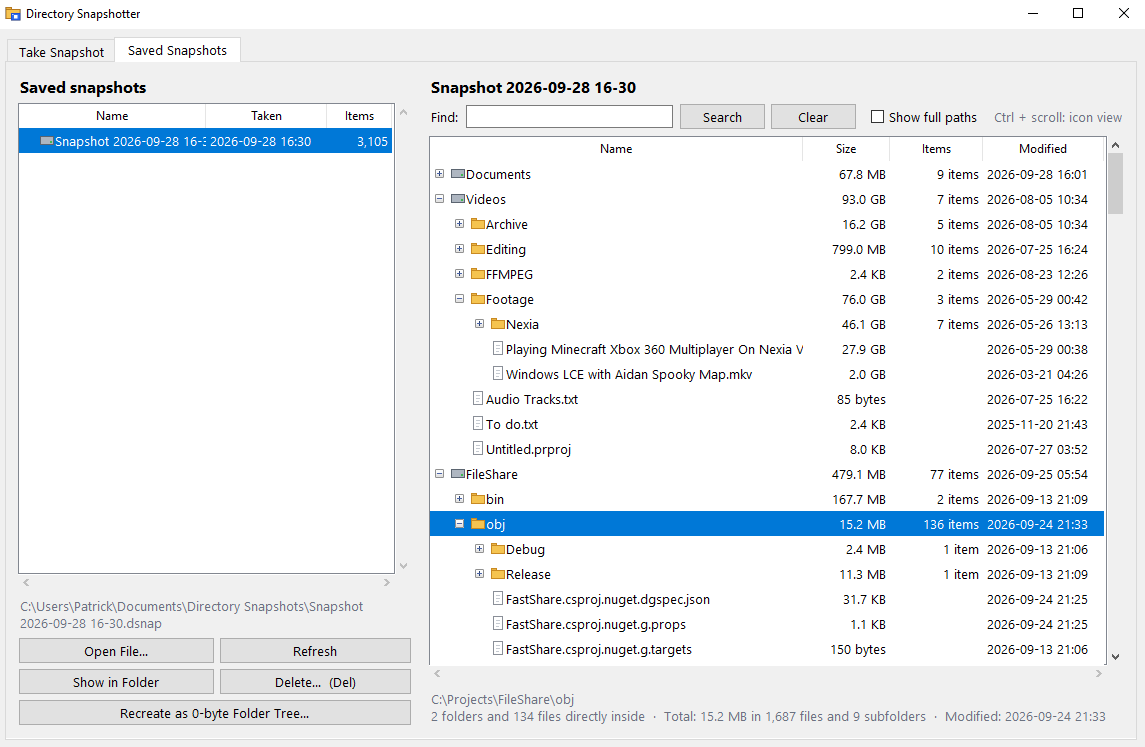1145x747 pixels.
Task: Click the Search button
Action: 722,117
